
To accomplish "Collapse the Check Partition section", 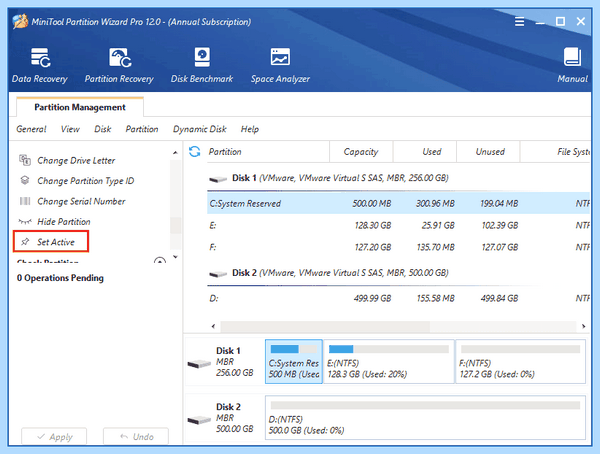I will (x=160, y=261).
